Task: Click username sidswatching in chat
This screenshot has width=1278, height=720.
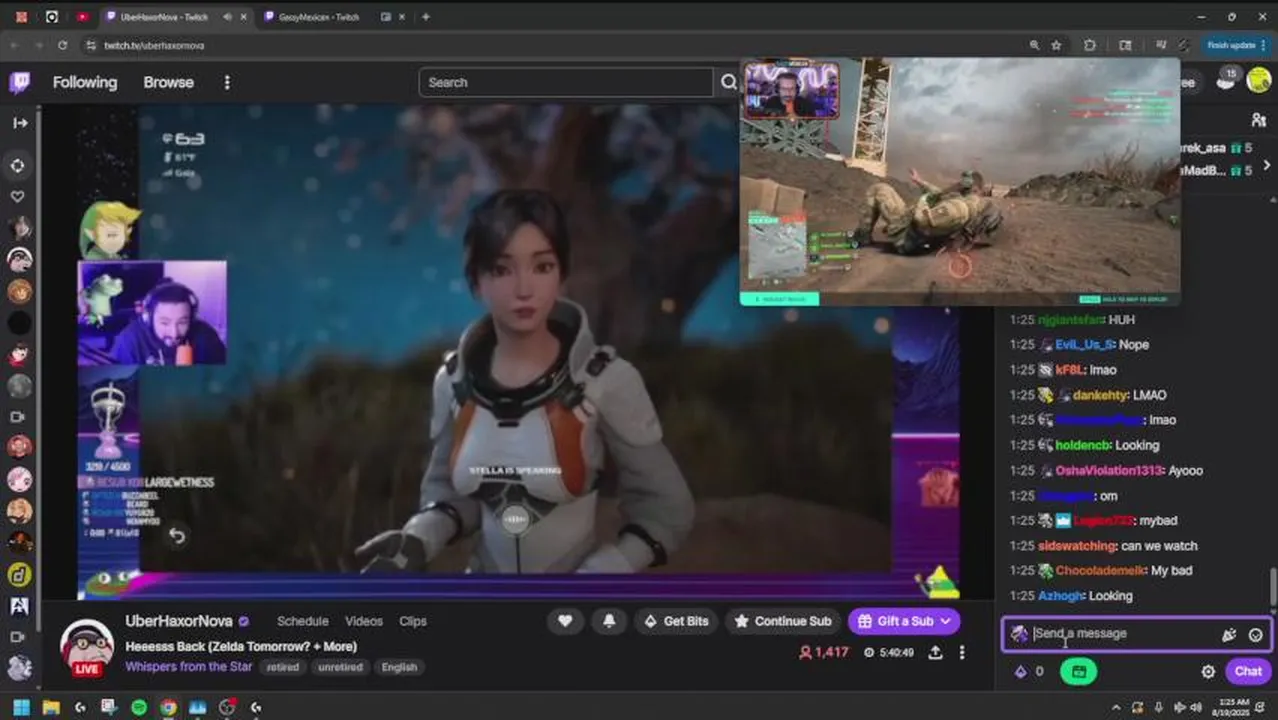Action: pos(1076,546)
